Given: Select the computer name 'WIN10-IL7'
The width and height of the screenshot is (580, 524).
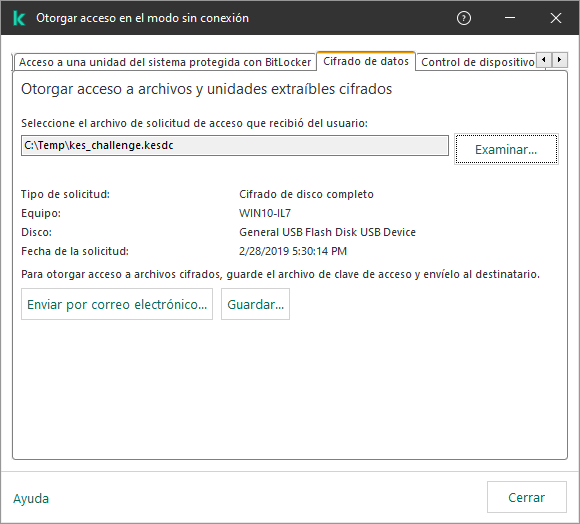Looking at the screenshot, I should point(265,213).
